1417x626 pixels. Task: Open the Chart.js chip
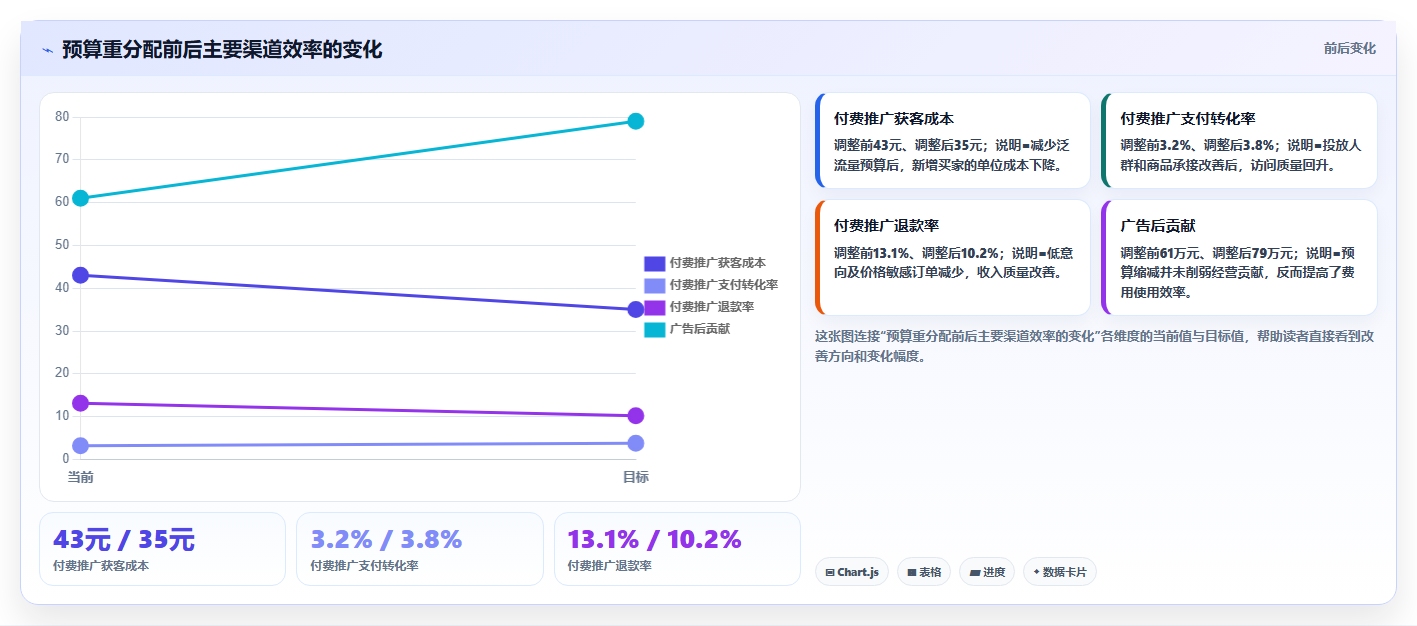(x=851, y=572)
